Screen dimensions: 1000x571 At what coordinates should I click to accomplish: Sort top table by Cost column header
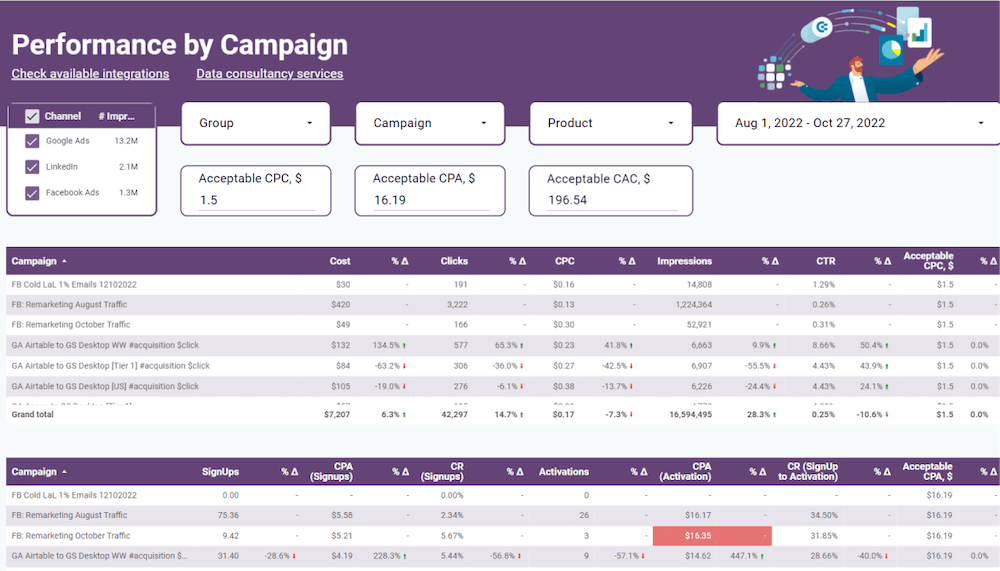(x=340, y=261)
